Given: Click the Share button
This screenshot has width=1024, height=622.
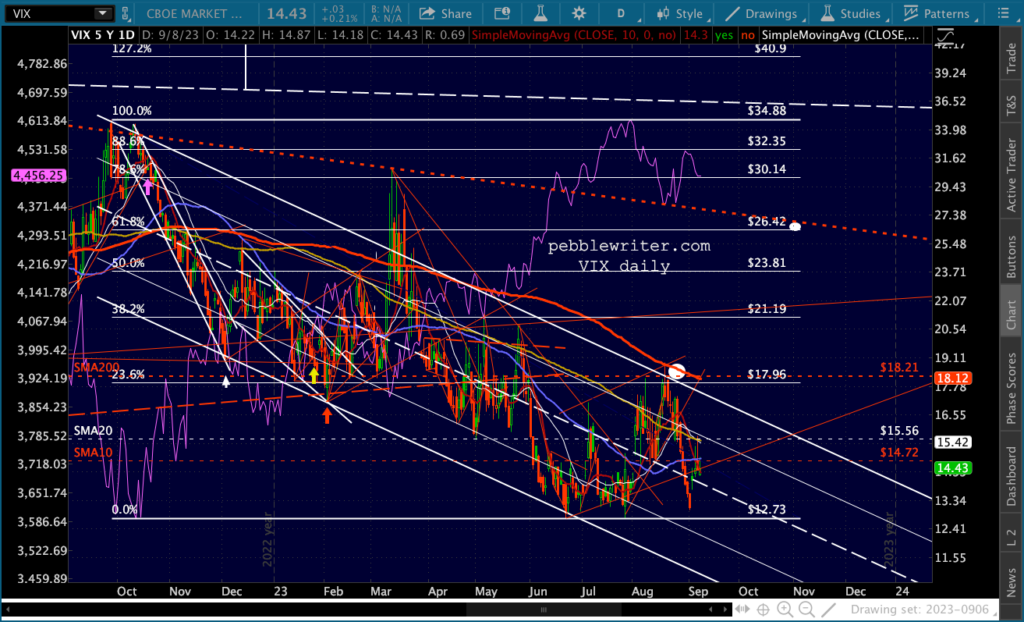Looking at the screenshot, I should click(445, 13).
